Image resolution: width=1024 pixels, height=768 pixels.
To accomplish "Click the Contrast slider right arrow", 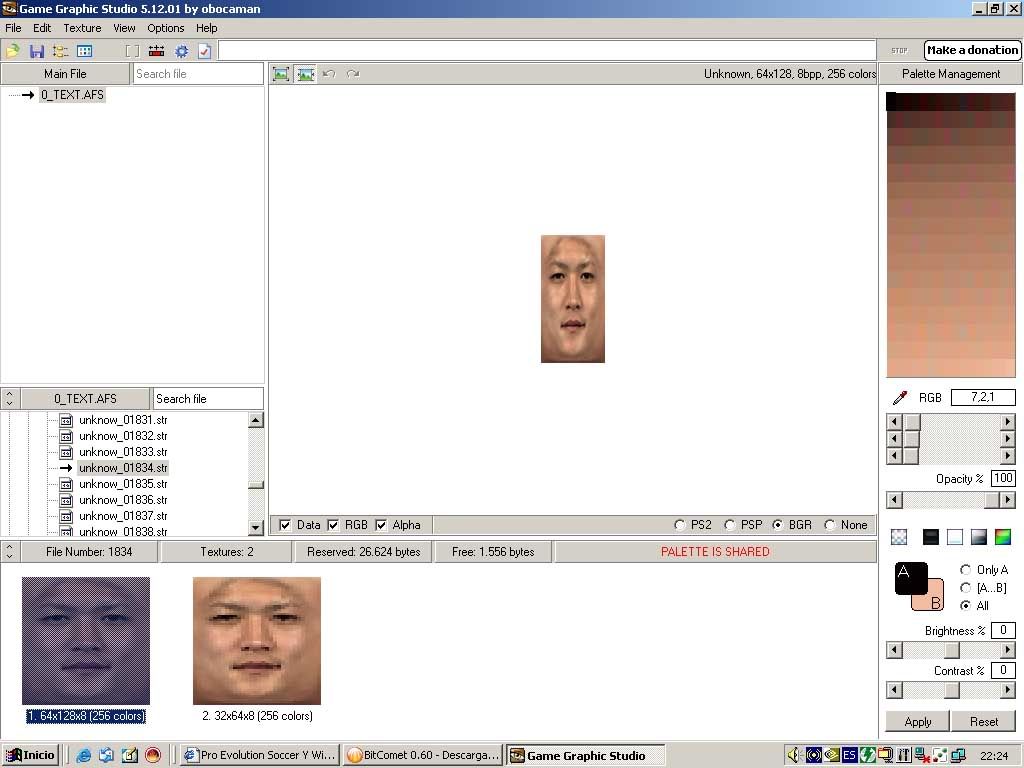I will [1008, 690].
